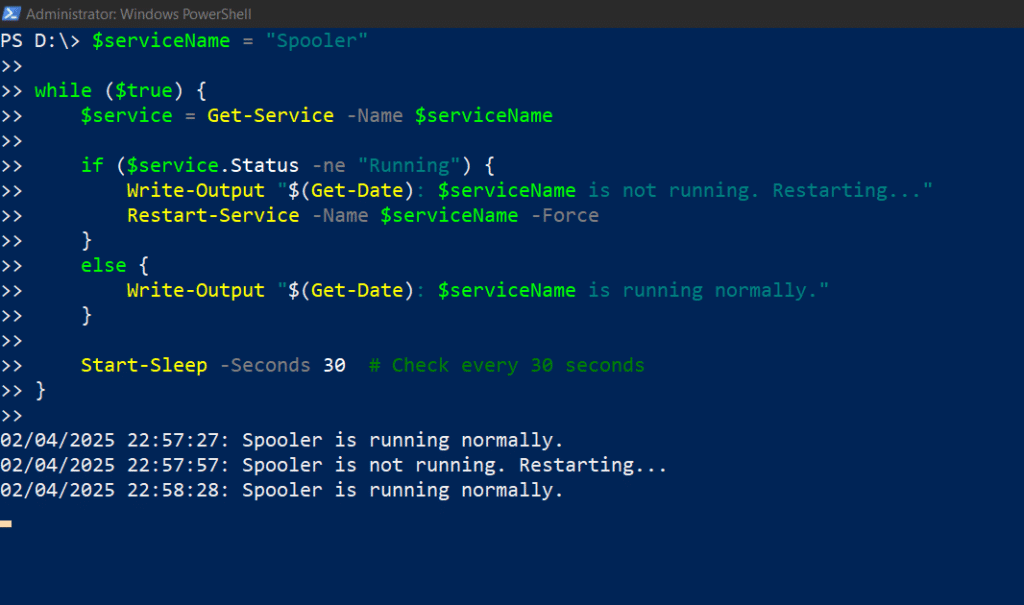The height and width of the screenshot is (605, 1024).
Task: Click the Get-Service cmdlet in the script
Action: click(x=270, y=116)
